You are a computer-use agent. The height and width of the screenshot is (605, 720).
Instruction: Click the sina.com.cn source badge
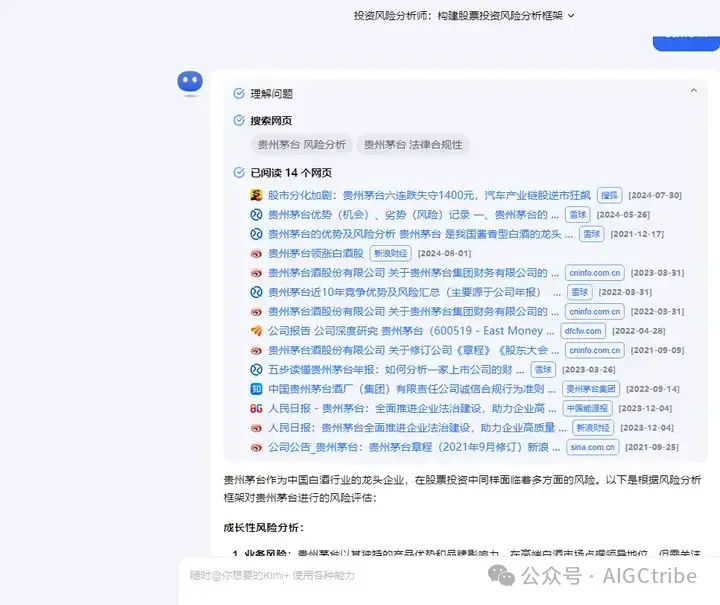(x=593, y=447)
